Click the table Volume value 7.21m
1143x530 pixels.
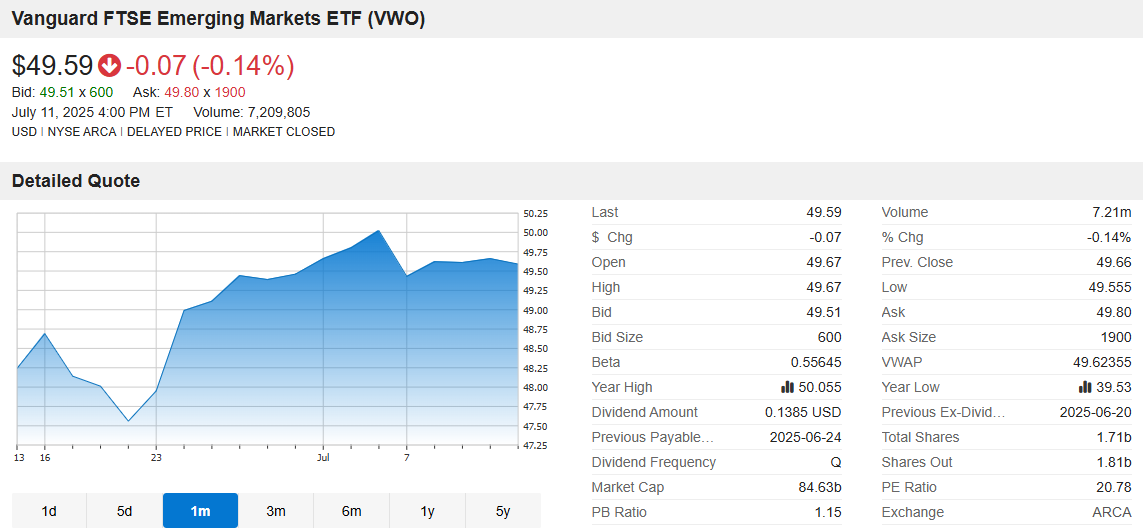click(x=1112, y=212)
